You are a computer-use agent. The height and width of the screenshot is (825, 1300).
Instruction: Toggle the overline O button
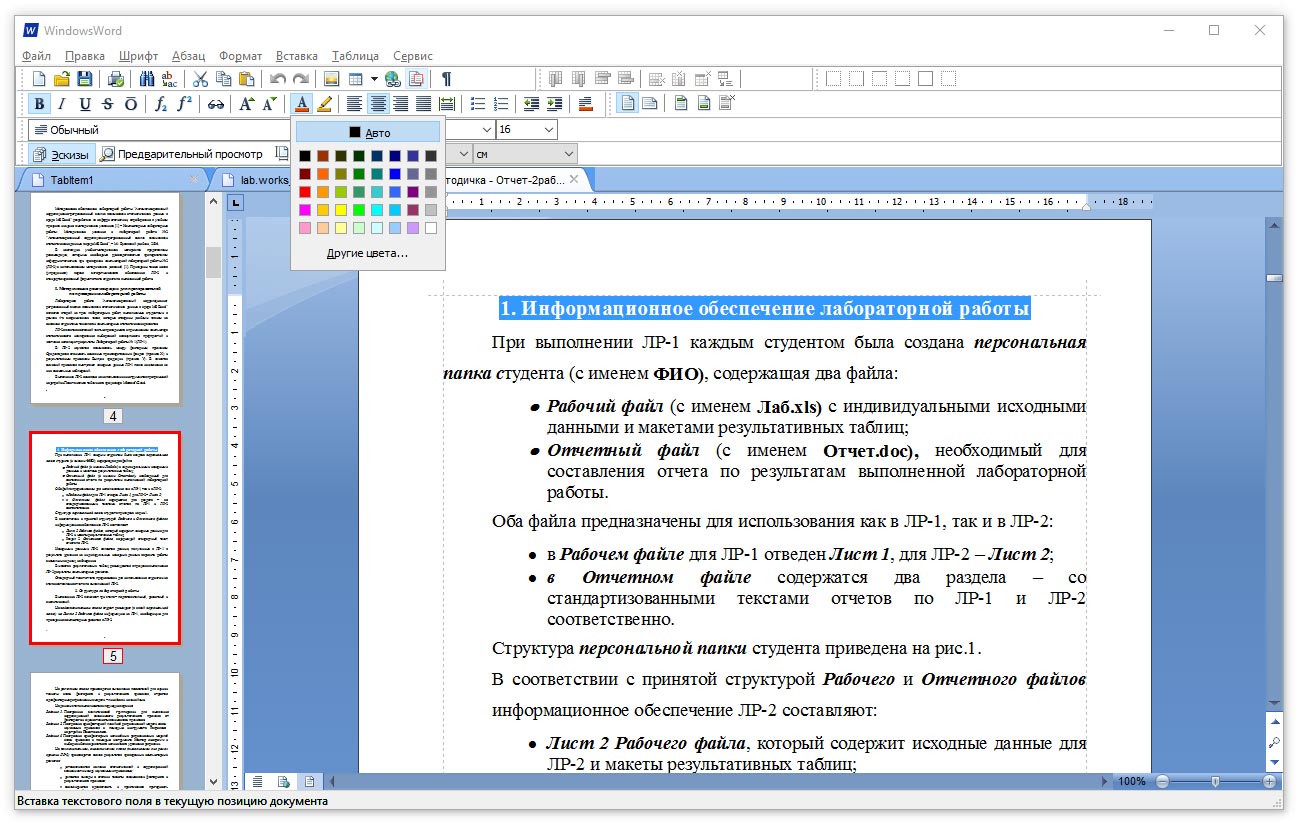(x=130, y=104)
